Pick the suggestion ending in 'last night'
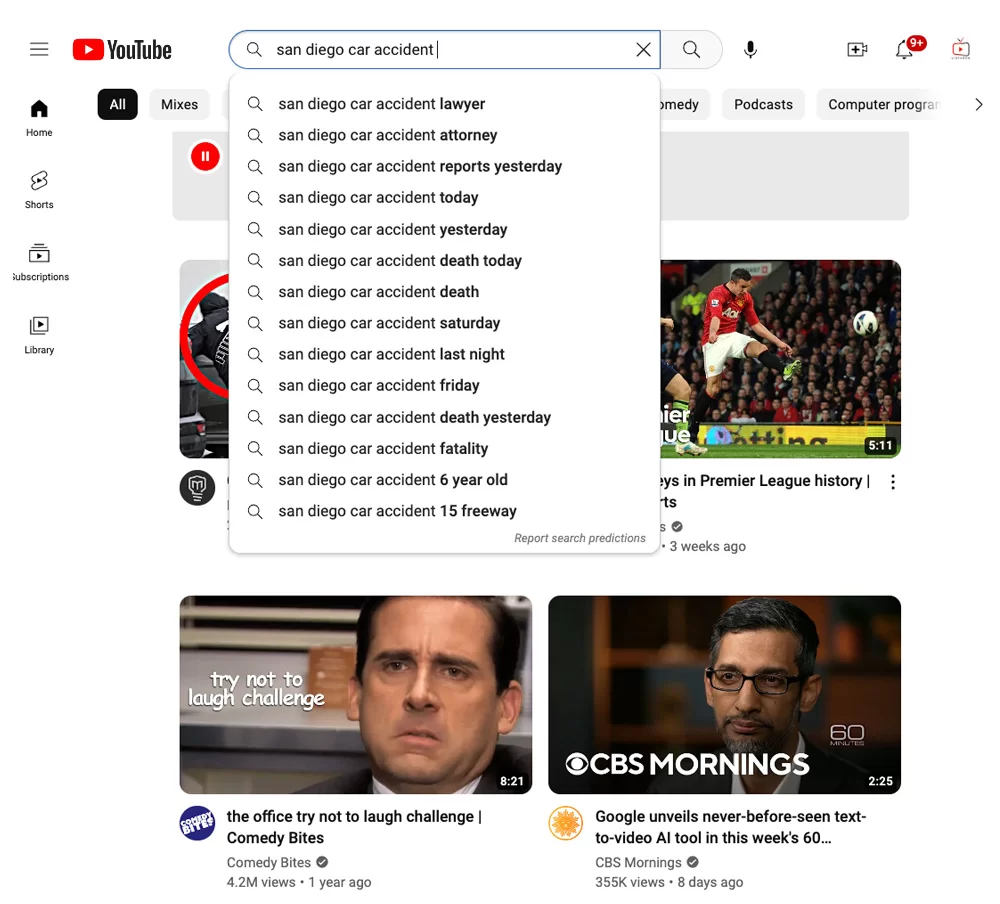The image size is (1000, 904). [x=445, y=355]
